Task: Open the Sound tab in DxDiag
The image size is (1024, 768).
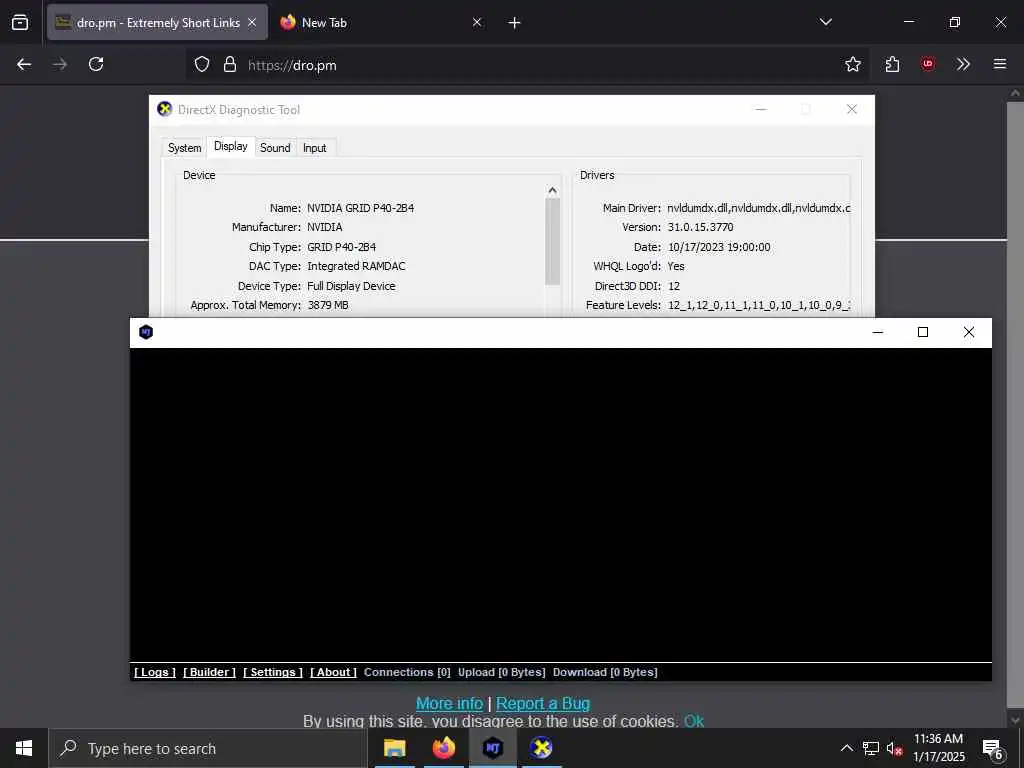Action: coord(275,148)
